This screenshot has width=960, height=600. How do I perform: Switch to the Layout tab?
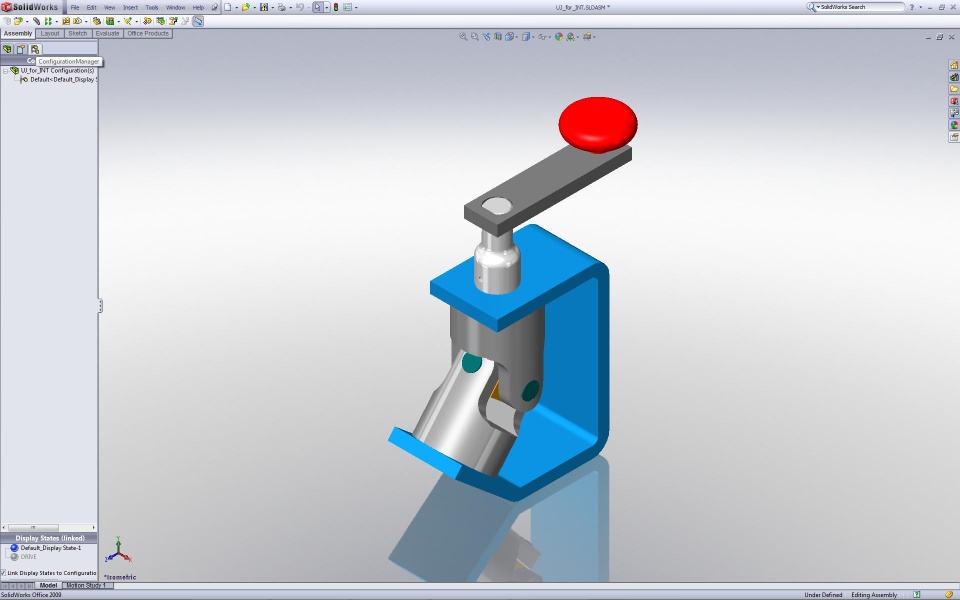[50, 34]
